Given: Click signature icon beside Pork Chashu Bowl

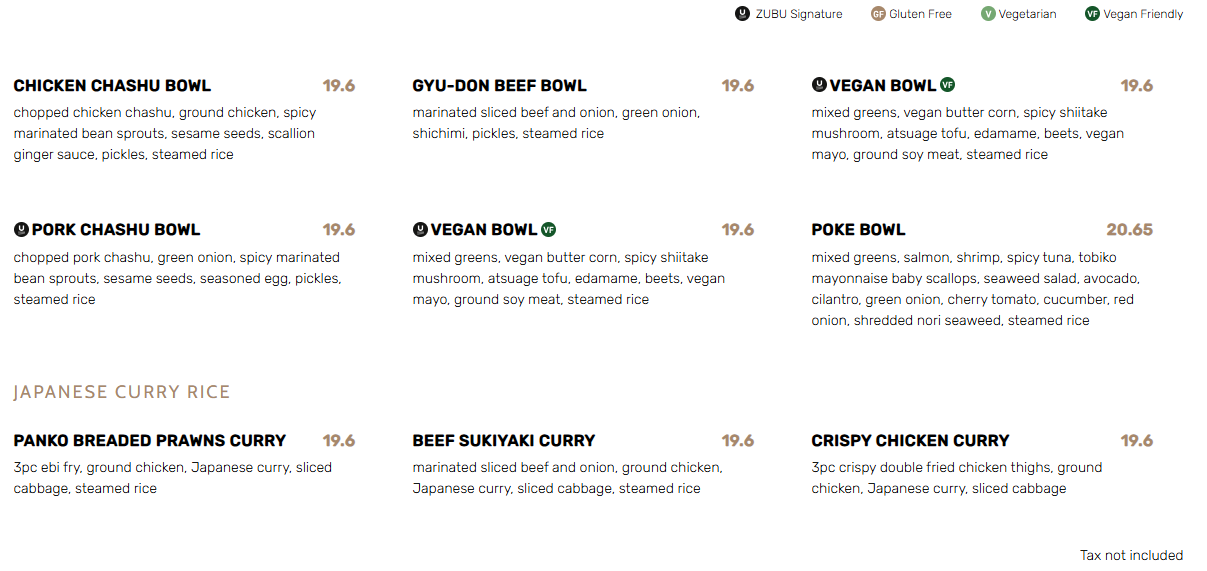Looking at the screenshot, I should tap(21, 230).
